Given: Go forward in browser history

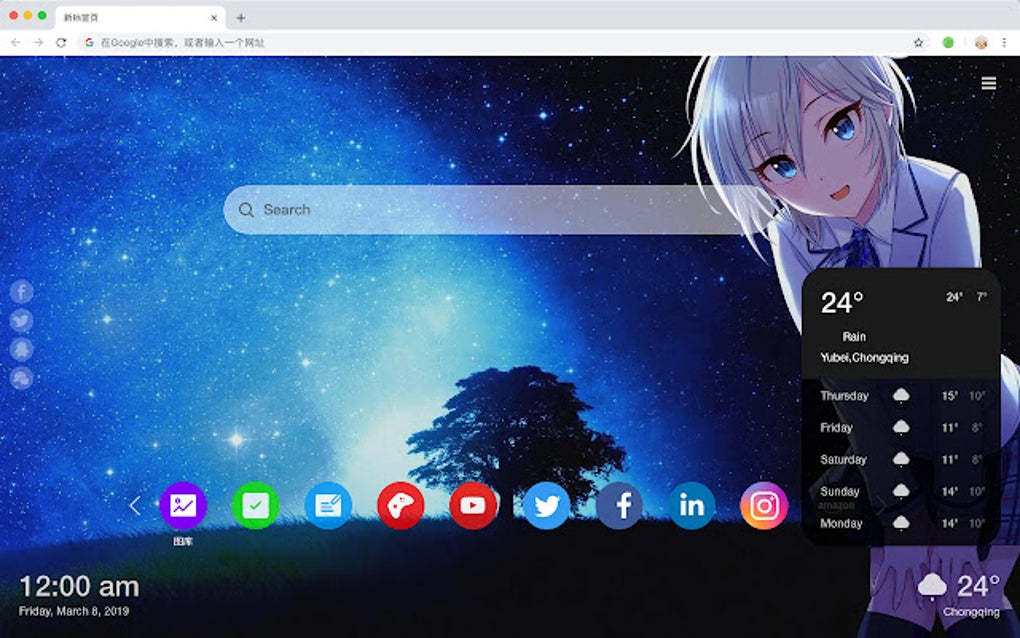Looking at the screenshot, I should (38, 42).
